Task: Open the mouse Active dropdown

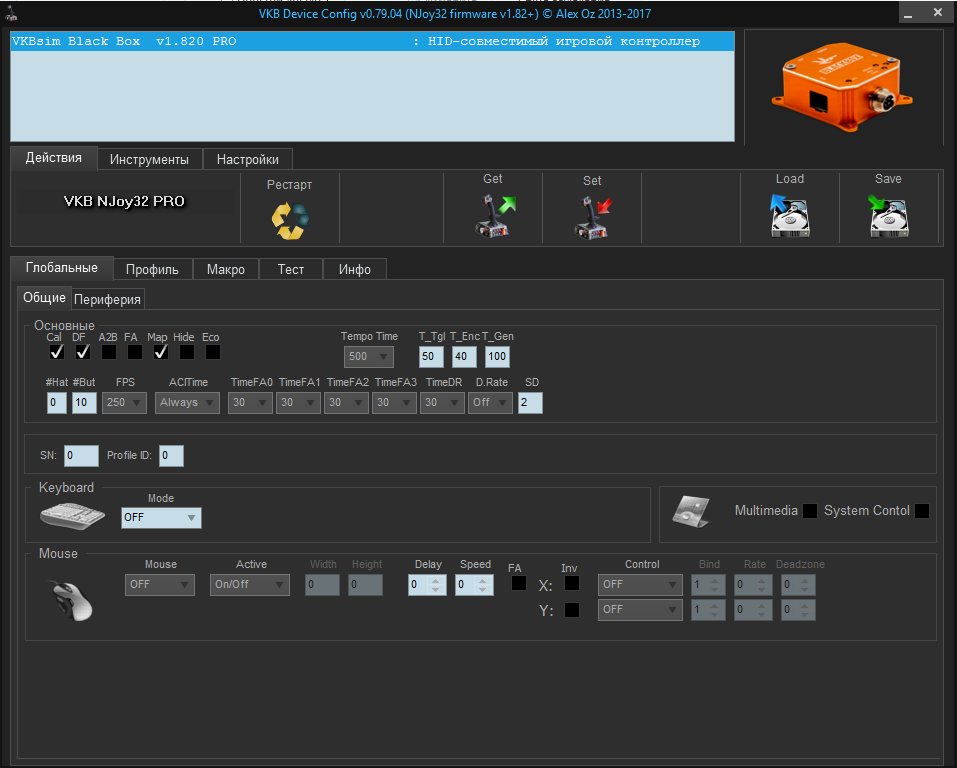Action: 250,585
